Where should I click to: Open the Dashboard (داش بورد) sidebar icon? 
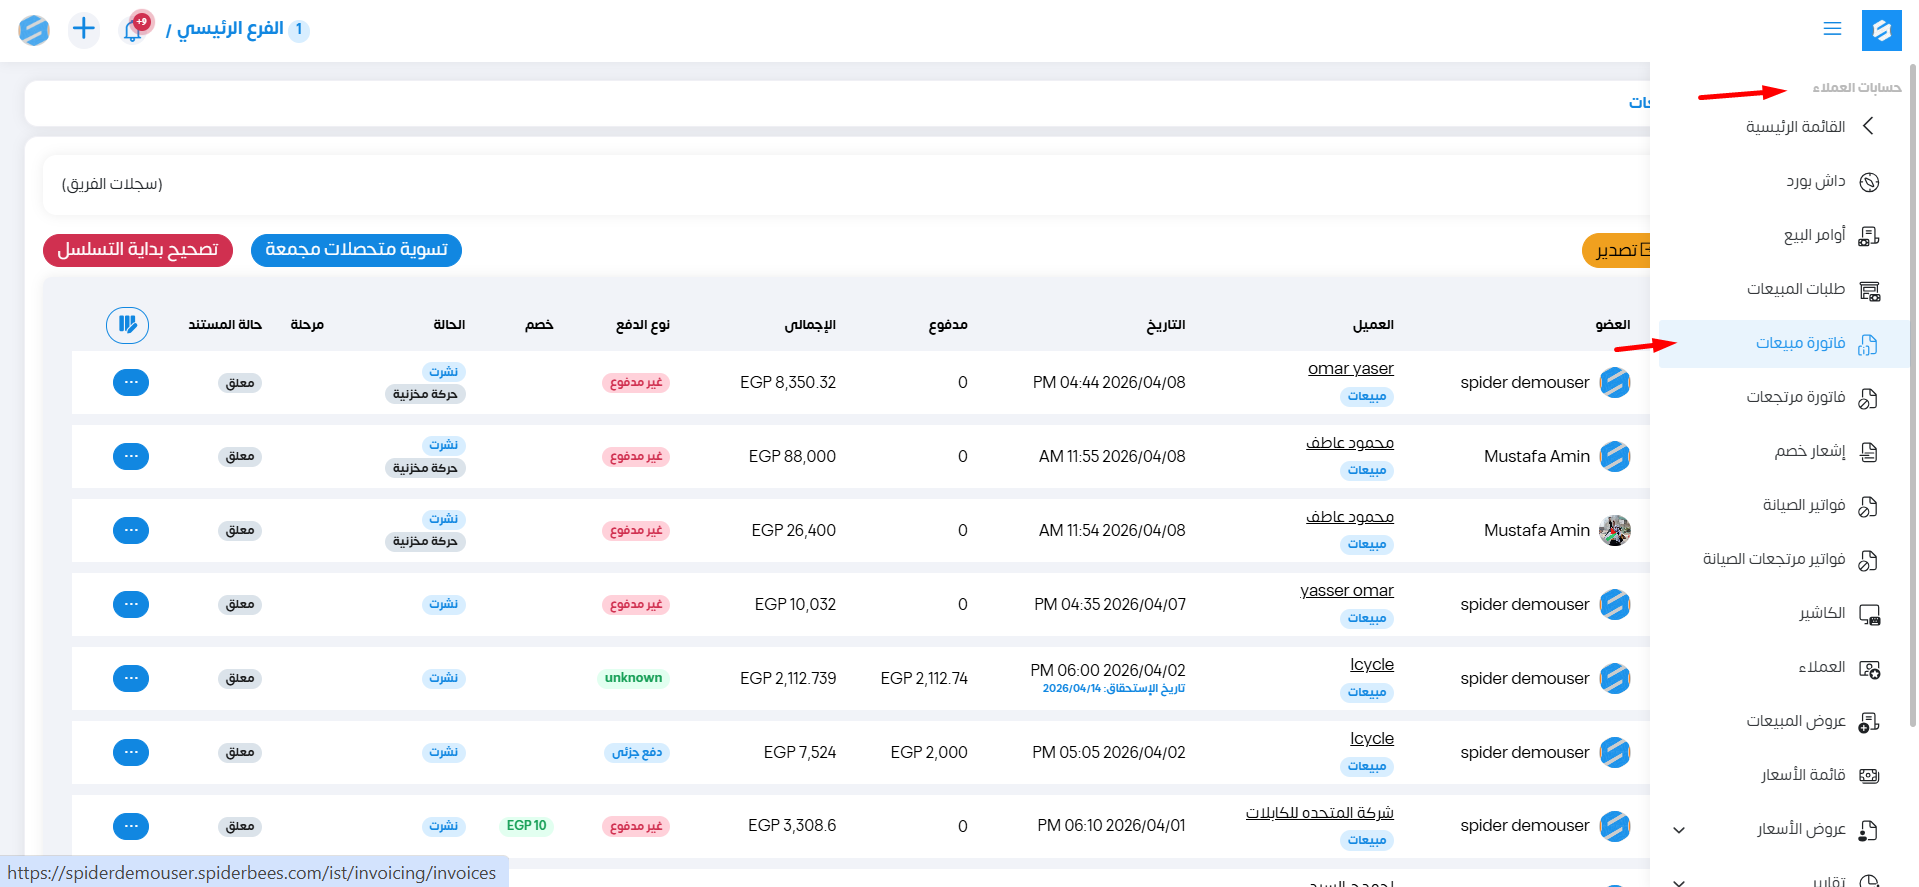click(1868, 182)
